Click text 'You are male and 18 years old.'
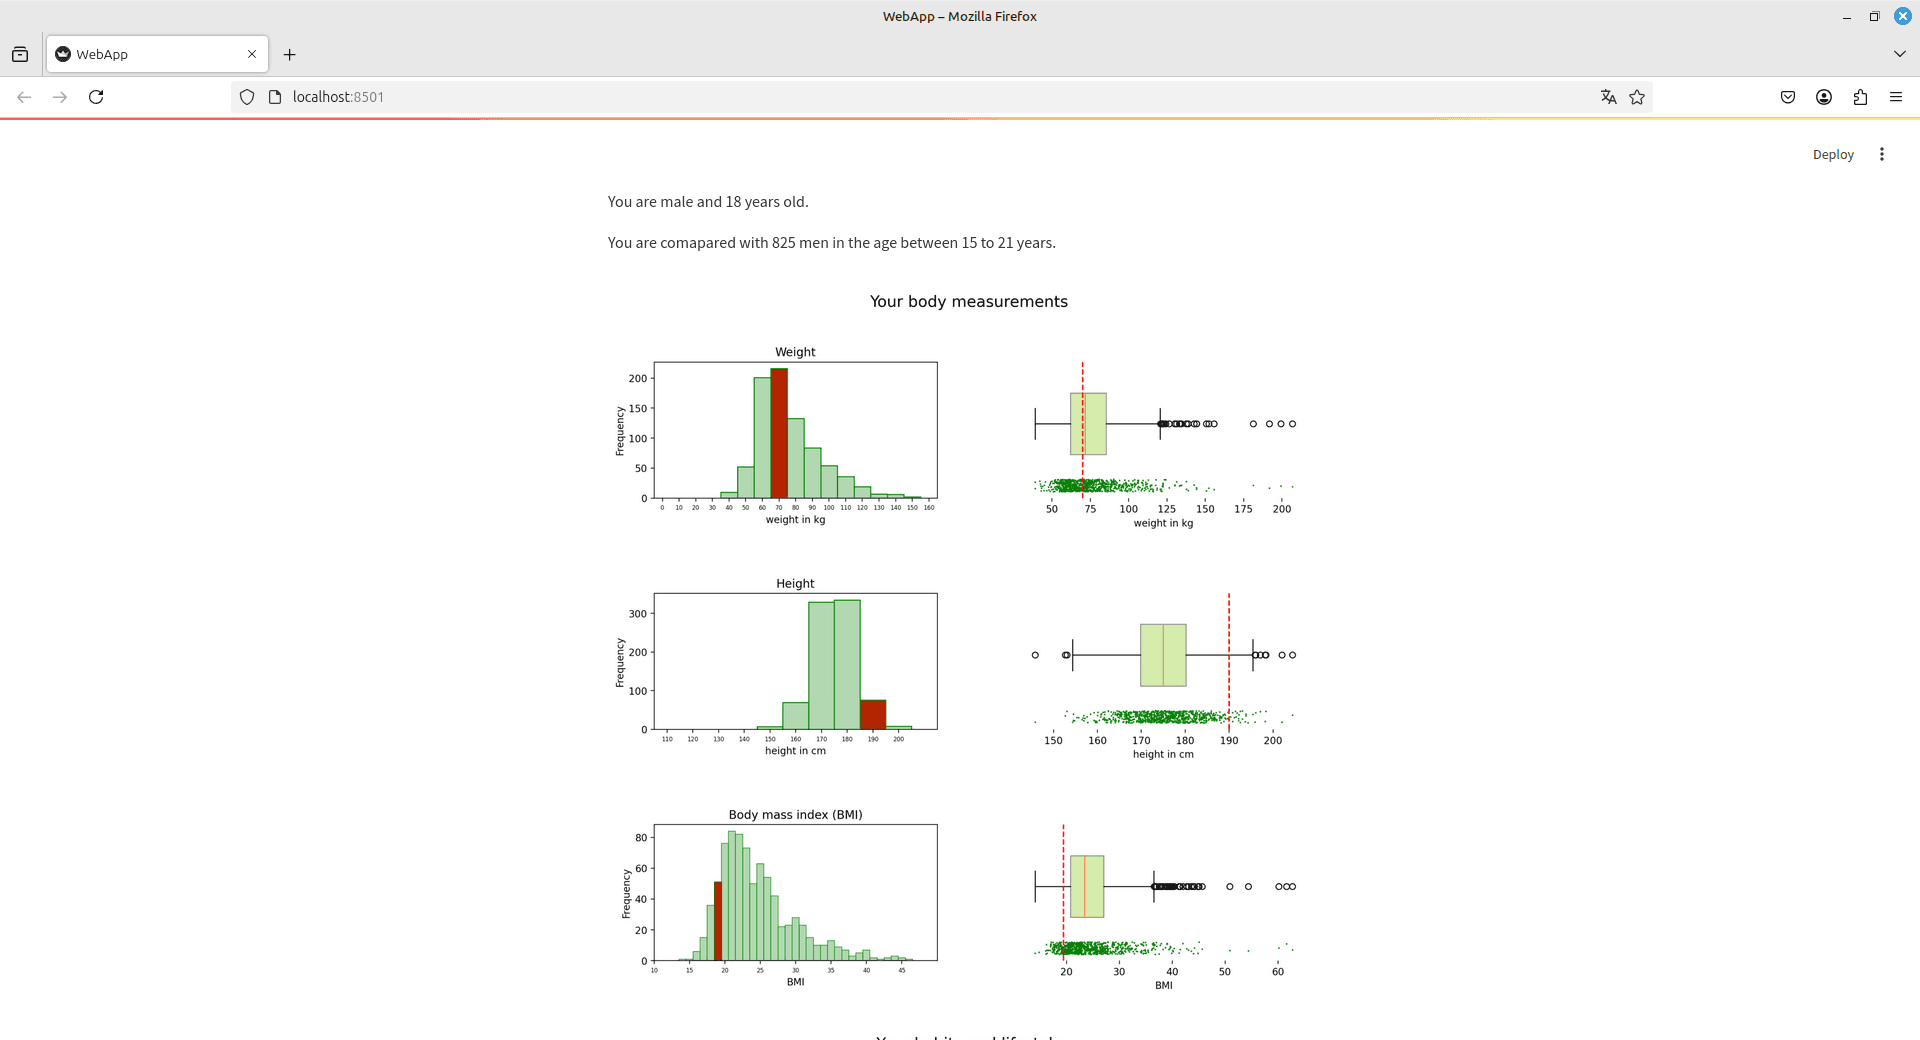1920x1040 pixels. tap(708, 202)
